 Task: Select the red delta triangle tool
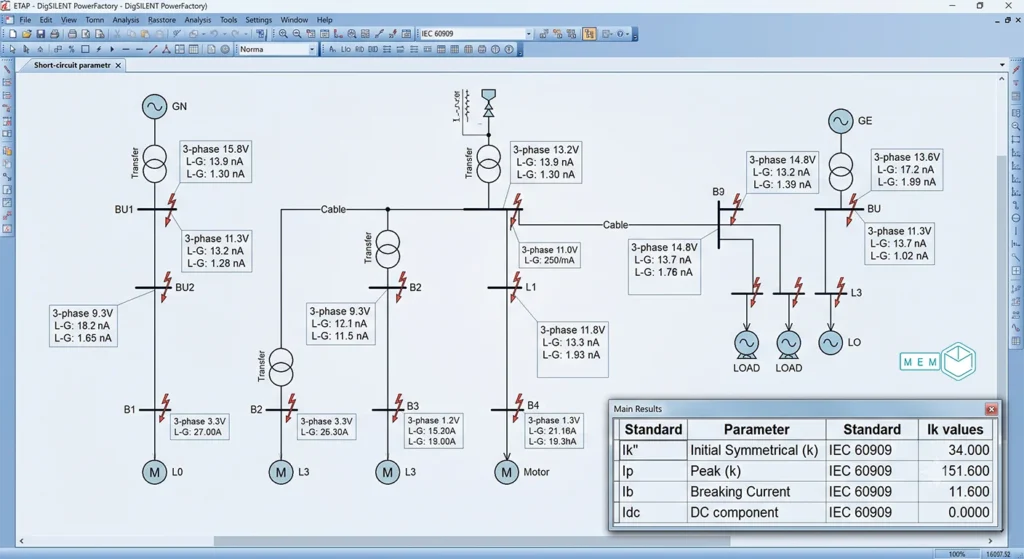(x=166, y=50)
